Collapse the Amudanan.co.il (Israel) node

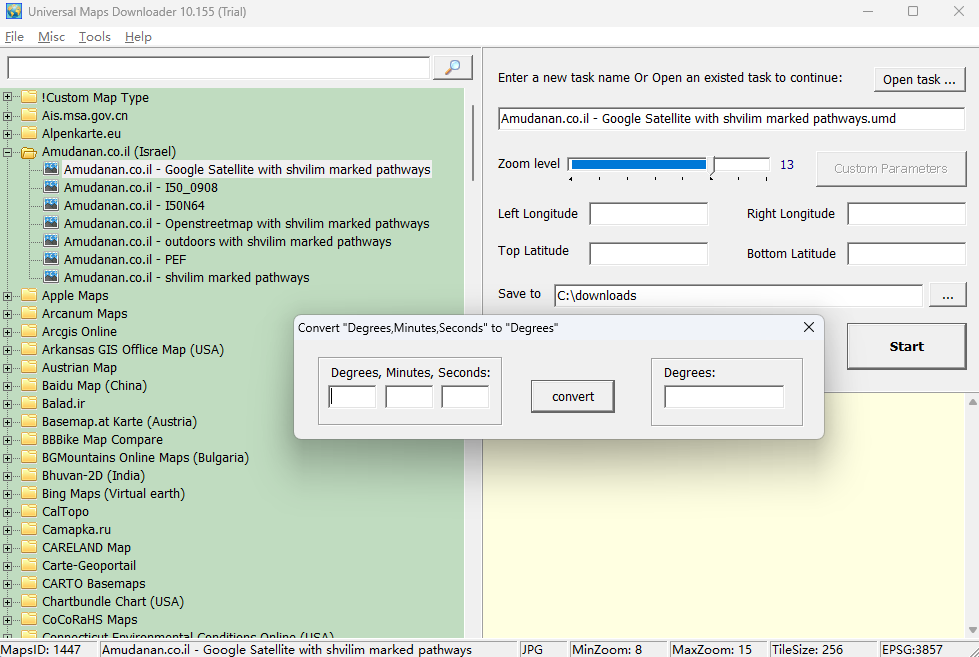(7, 151)
